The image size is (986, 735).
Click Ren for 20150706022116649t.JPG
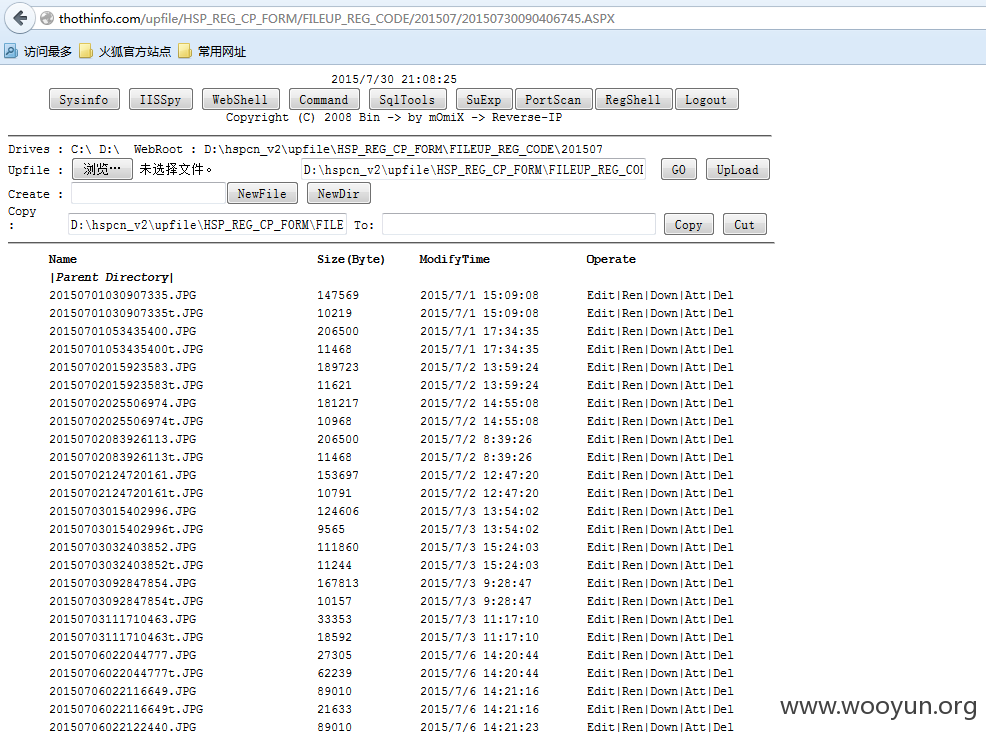(x=633, y=709)
